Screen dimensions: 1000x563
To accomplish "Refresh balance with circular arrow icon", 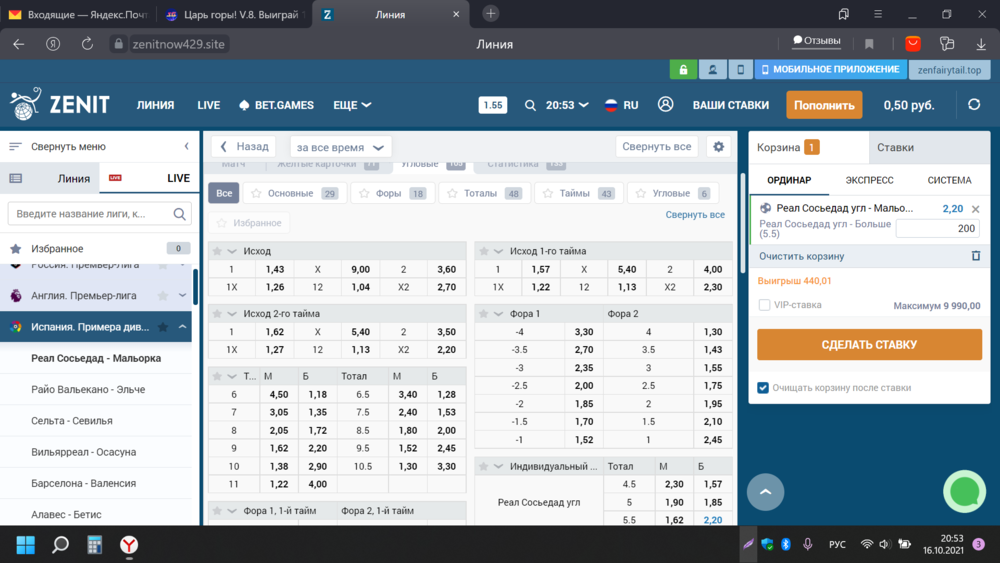I will point(974,105).
